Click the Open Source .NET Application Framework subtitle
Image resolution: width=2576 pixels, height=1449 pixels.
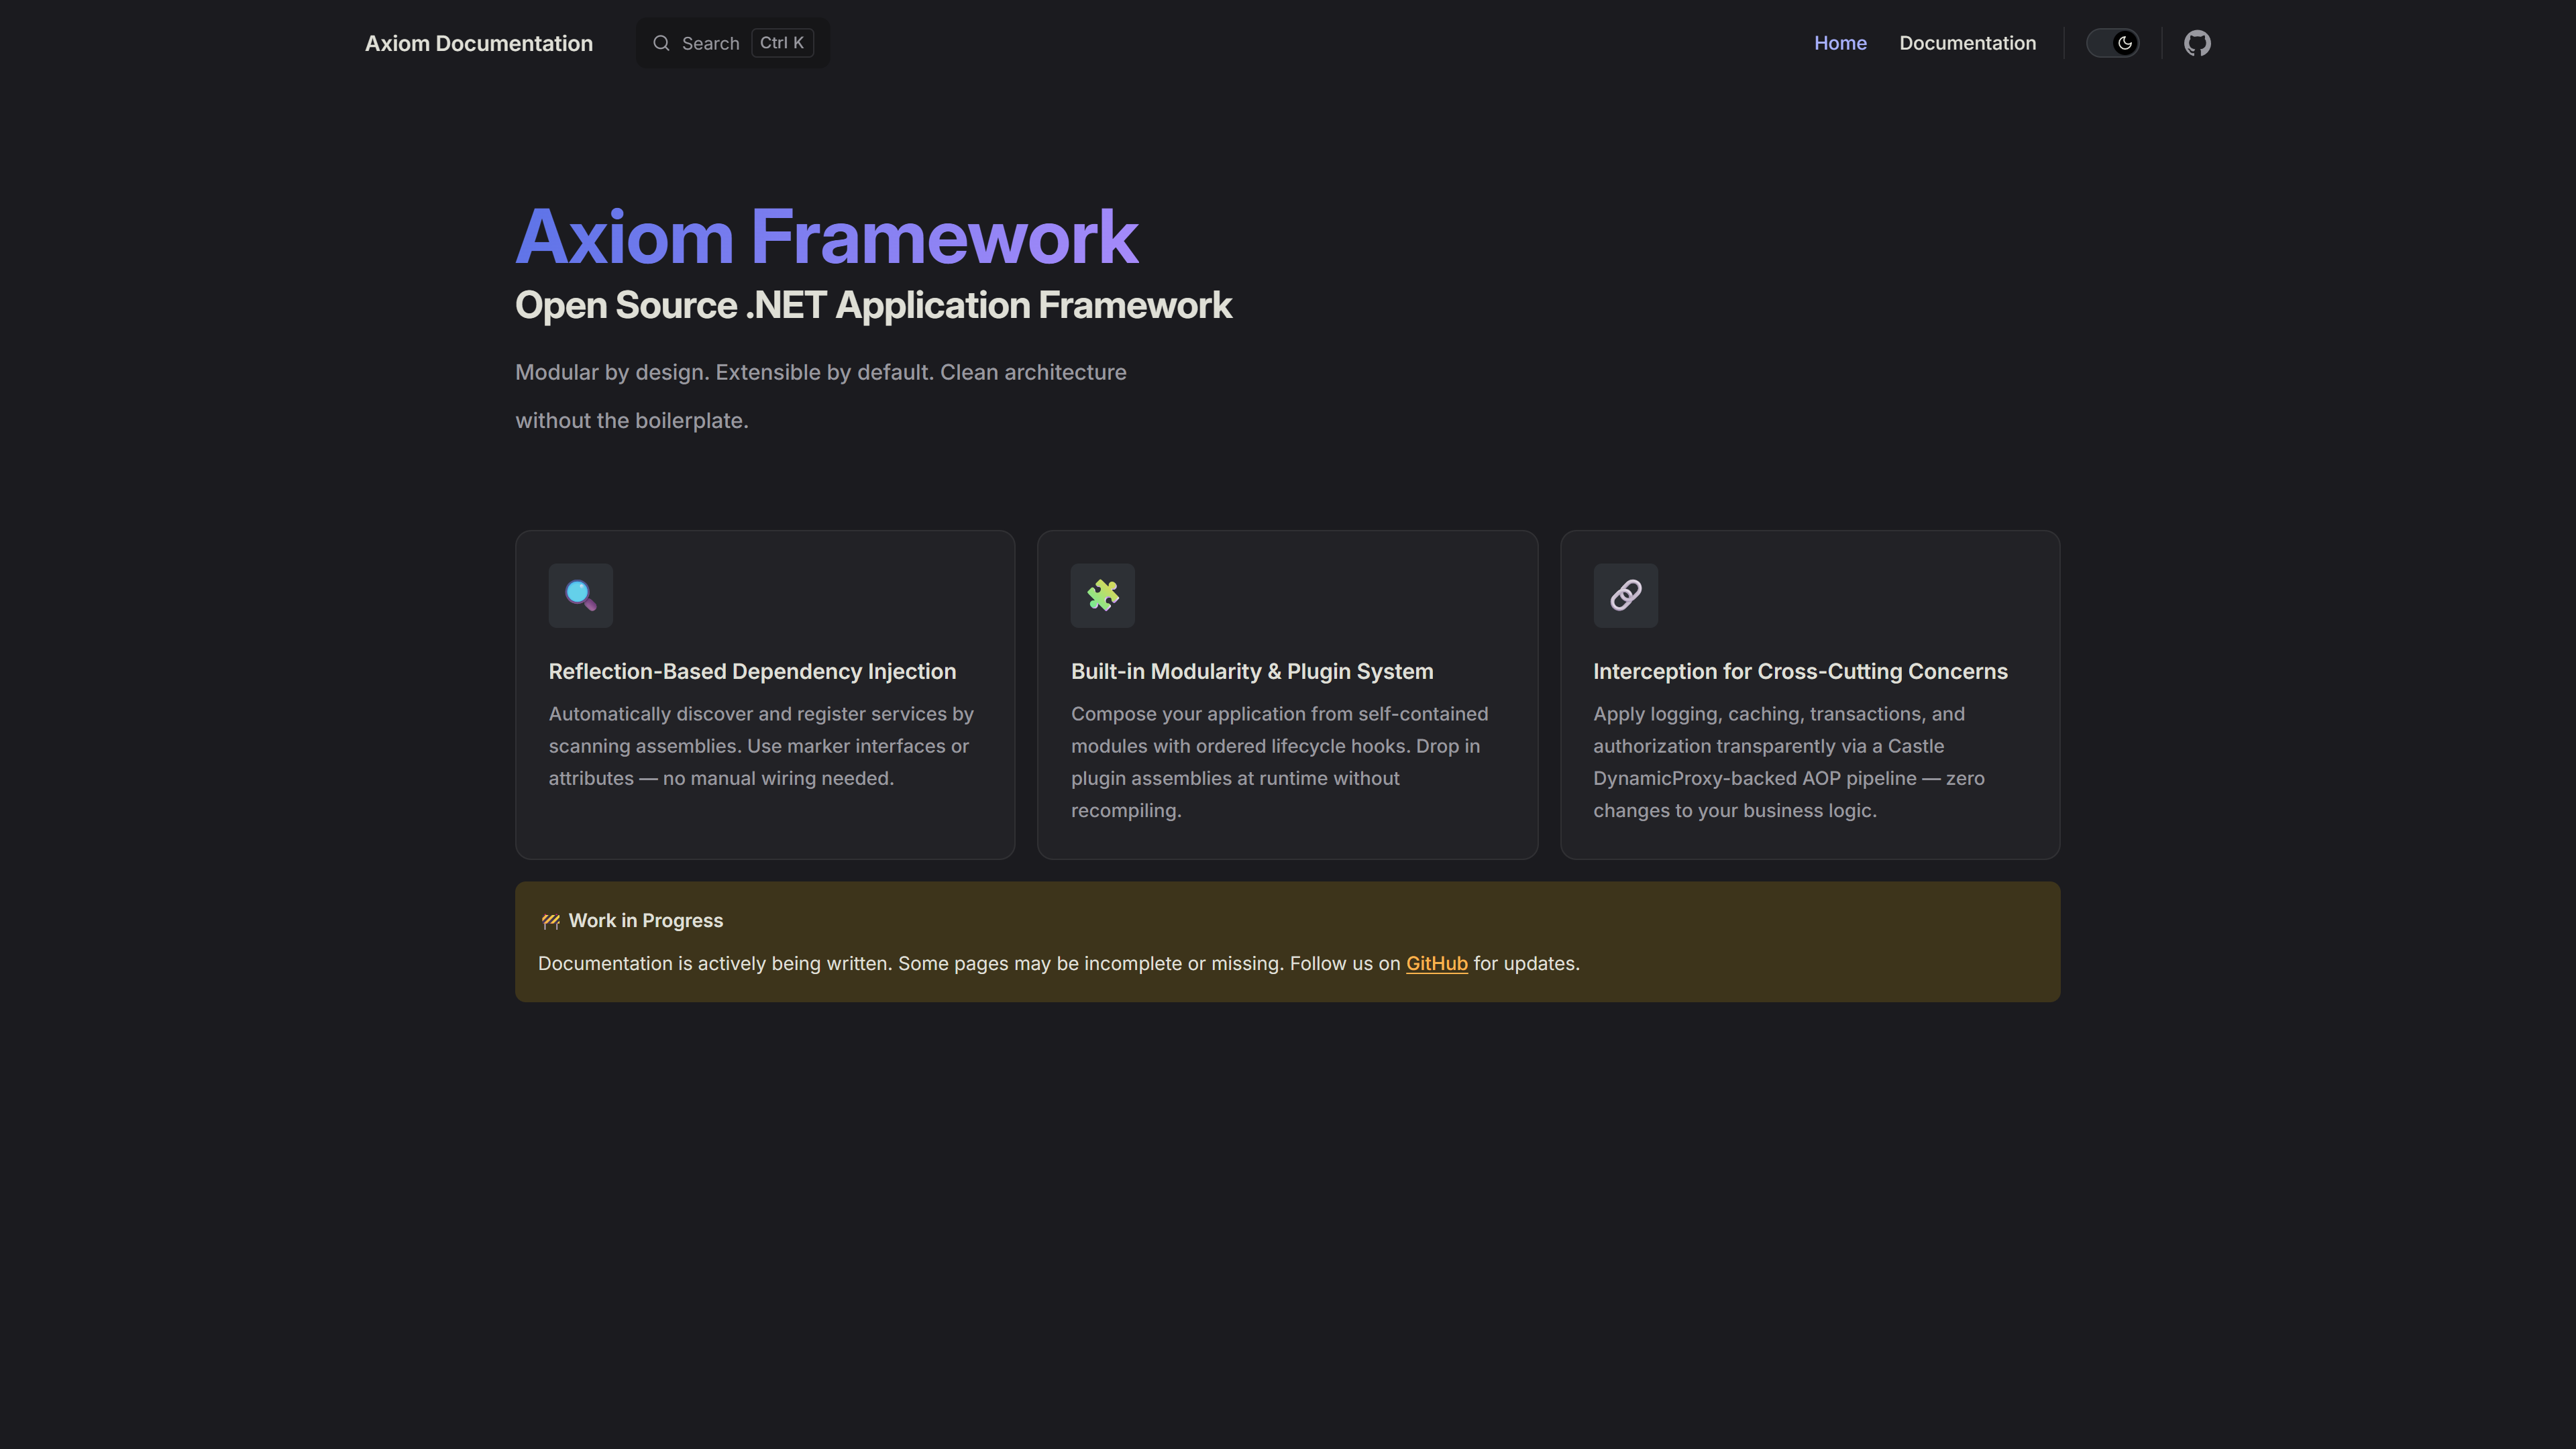873,305
